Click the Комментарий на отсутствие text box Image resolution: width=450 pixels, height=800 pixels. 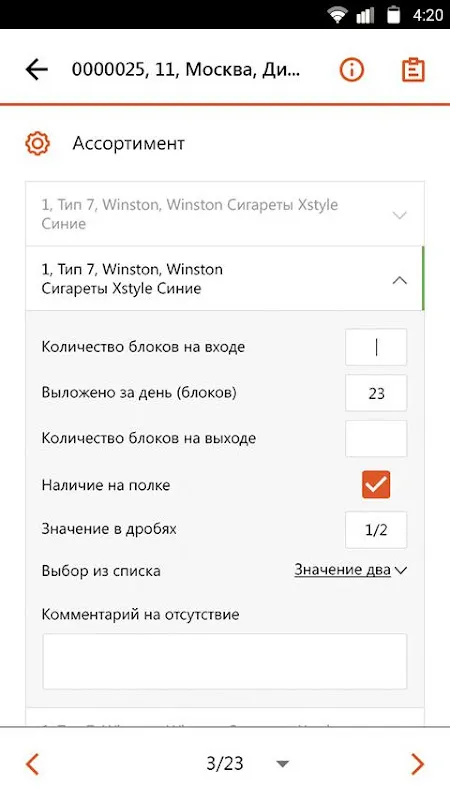224,662
